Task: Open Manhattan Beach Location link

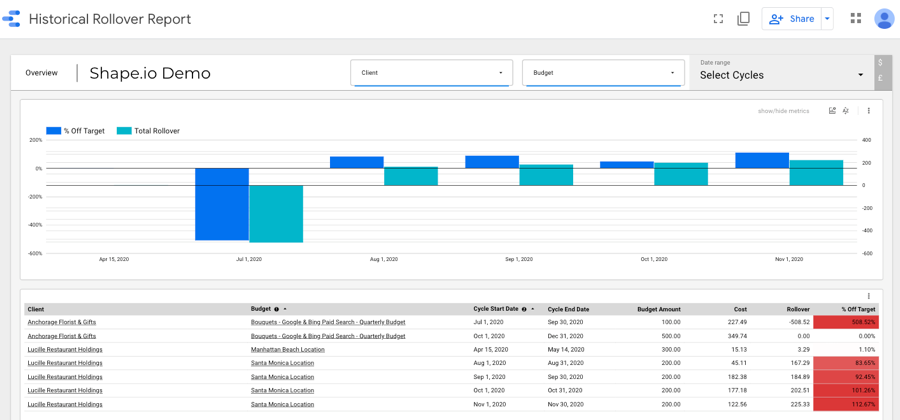Action: pyautogui.click(x=288, y=349)
